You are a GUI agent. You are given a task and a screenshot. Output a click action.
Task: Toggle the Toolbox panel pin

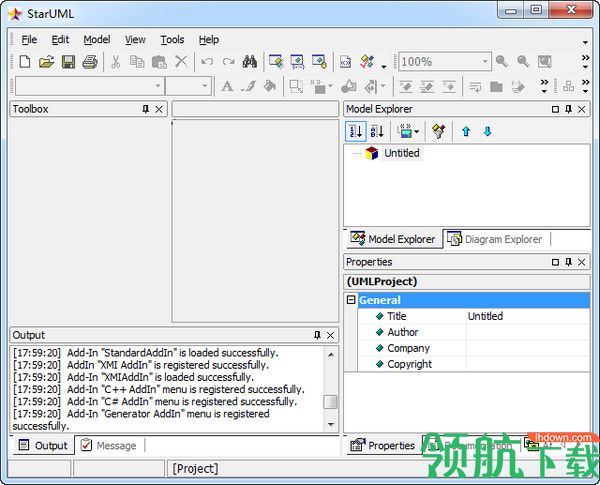click(145, 109)
